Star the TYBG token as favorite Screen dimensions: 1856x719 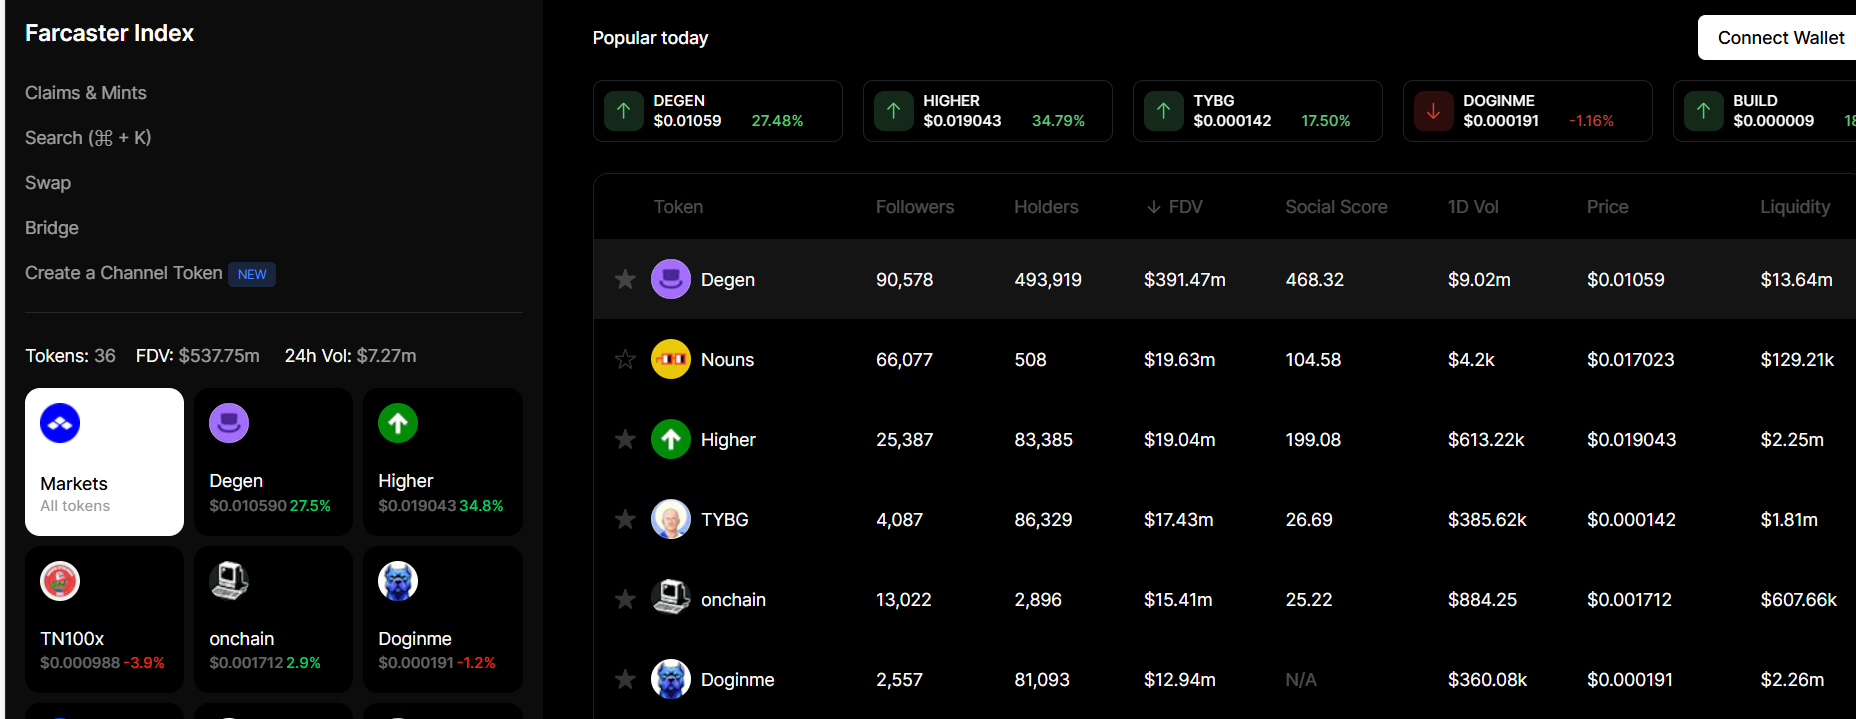(x=625, y=519)
